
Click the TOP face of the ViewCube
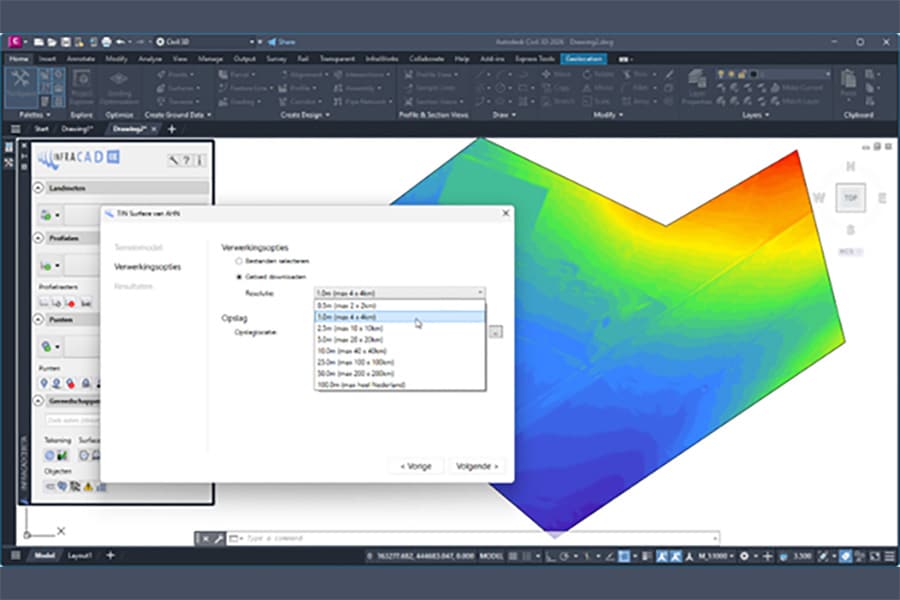click(850, 198)
